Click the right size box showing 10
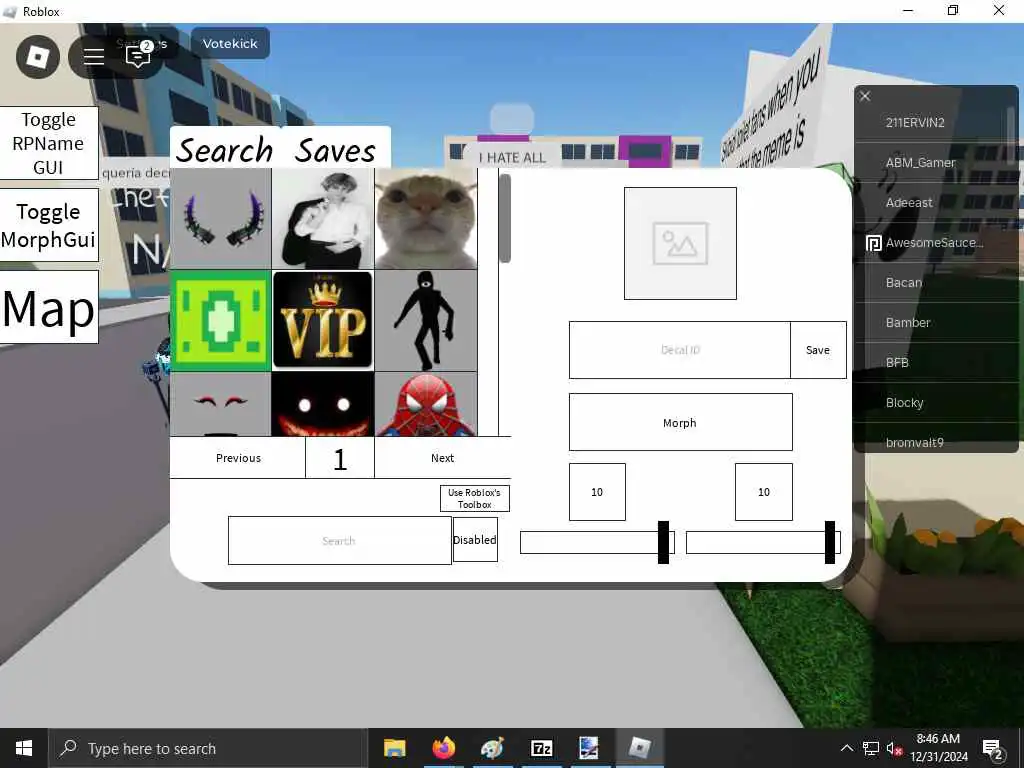 tap(763, 492)
